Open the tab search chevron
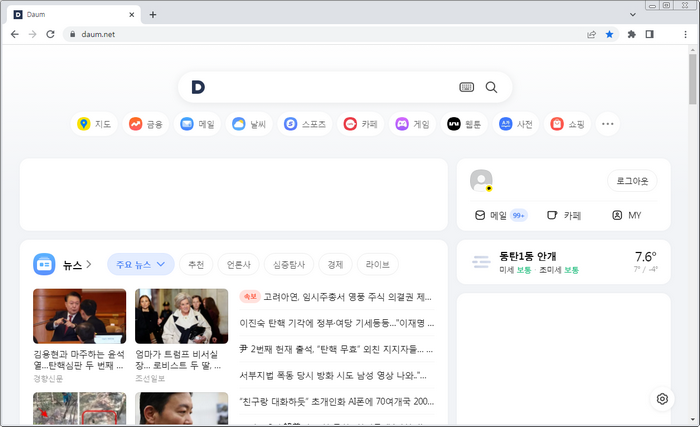This screenshot has width=700, height=427. (x=633, y=15)
